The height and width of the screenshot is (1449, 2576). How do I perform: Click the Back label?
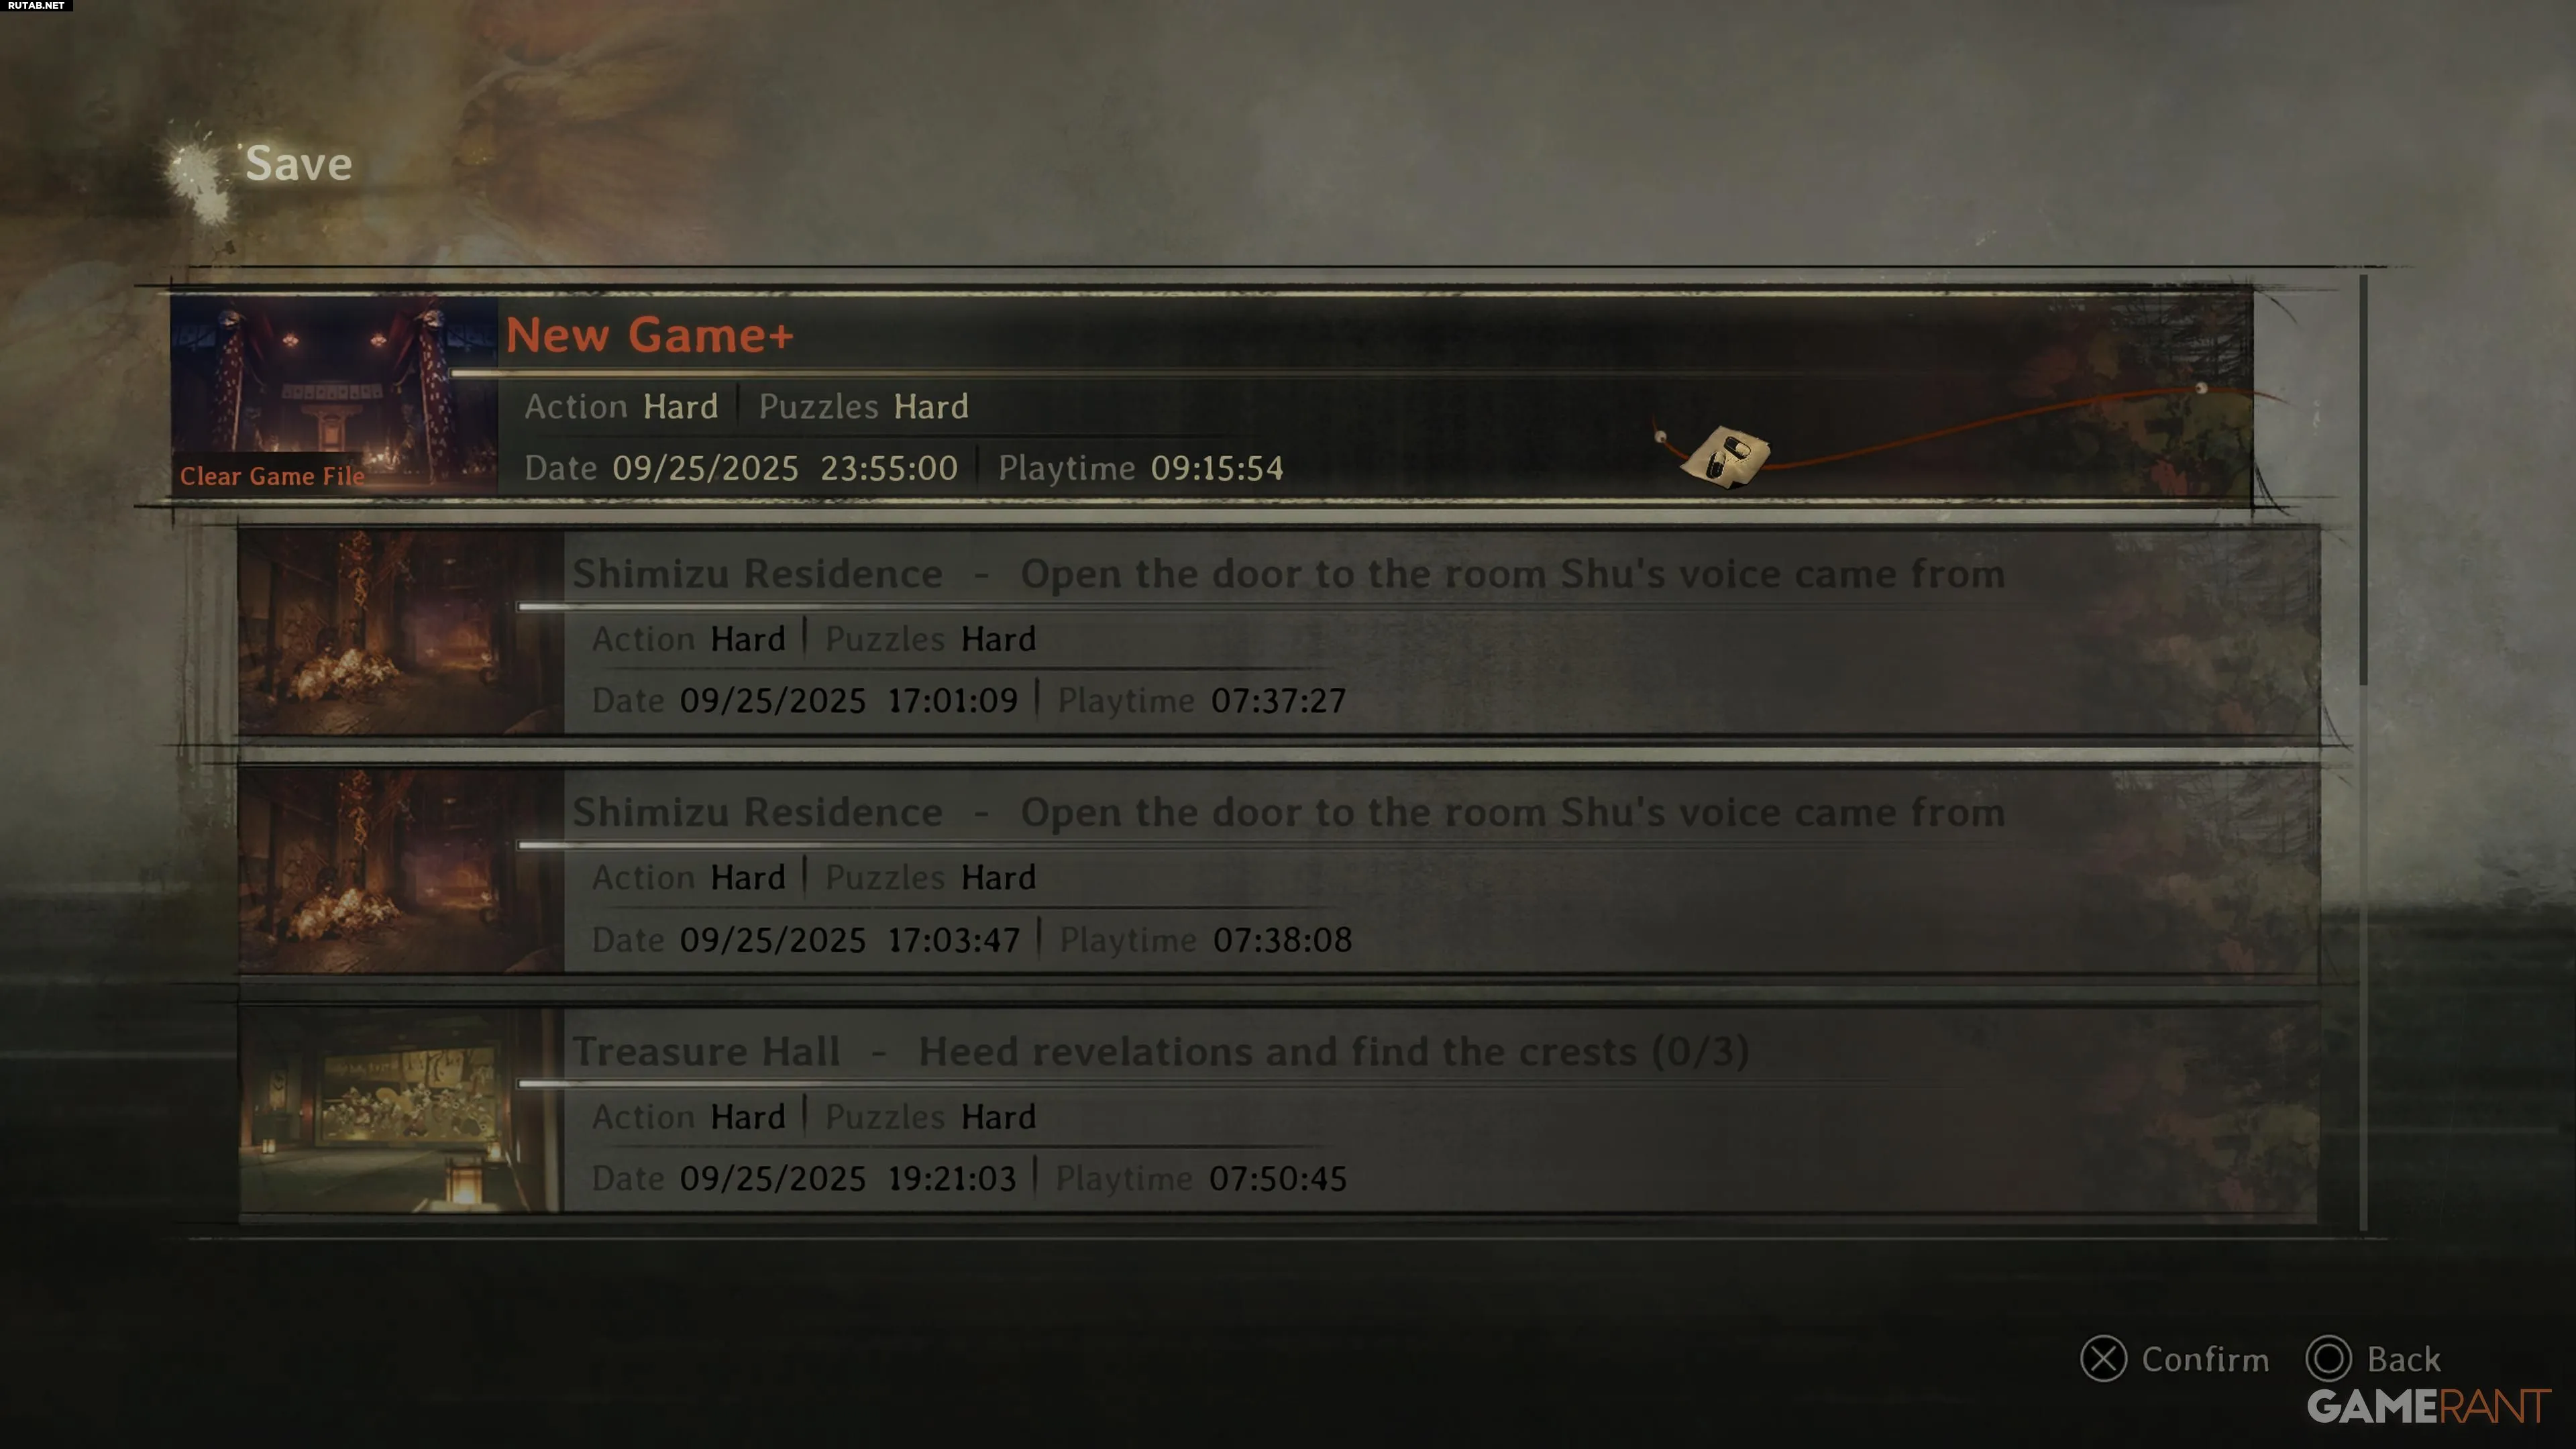pos(2403,1360)
